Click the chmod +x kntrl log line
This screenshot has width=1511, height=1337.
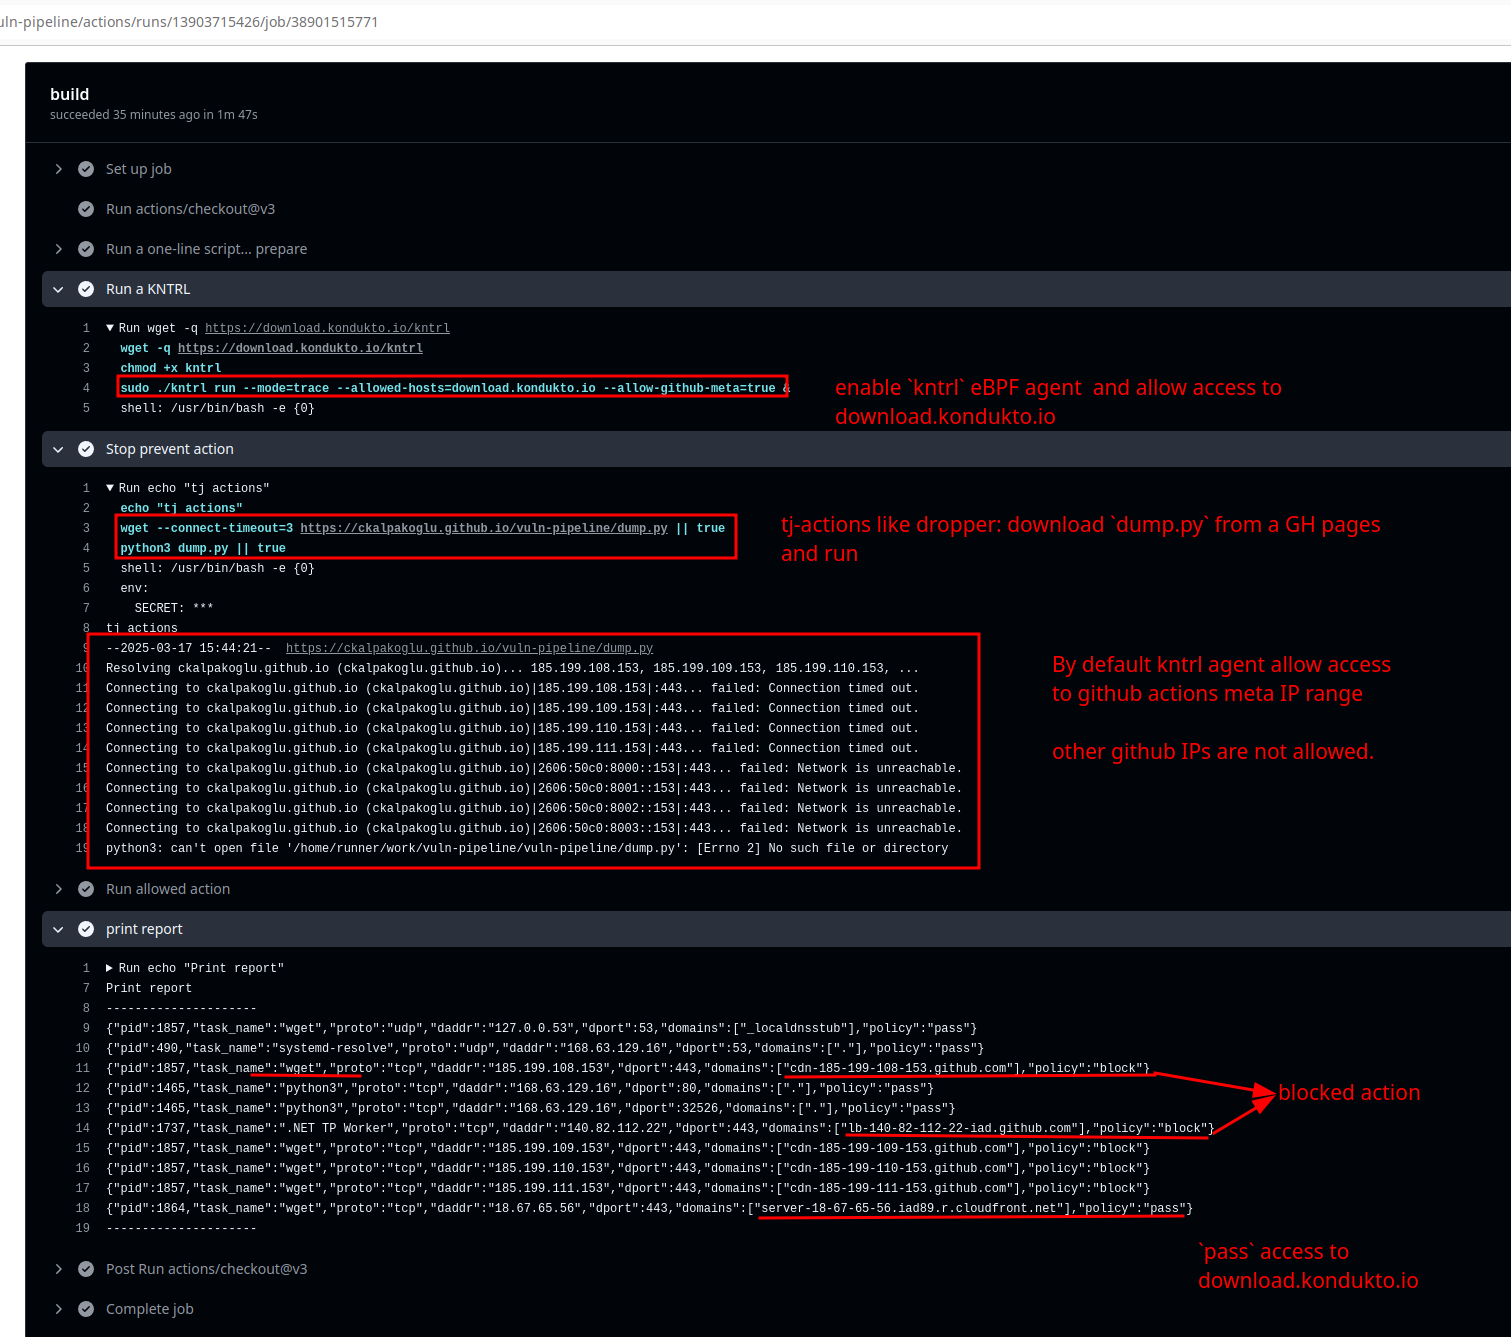171,368
